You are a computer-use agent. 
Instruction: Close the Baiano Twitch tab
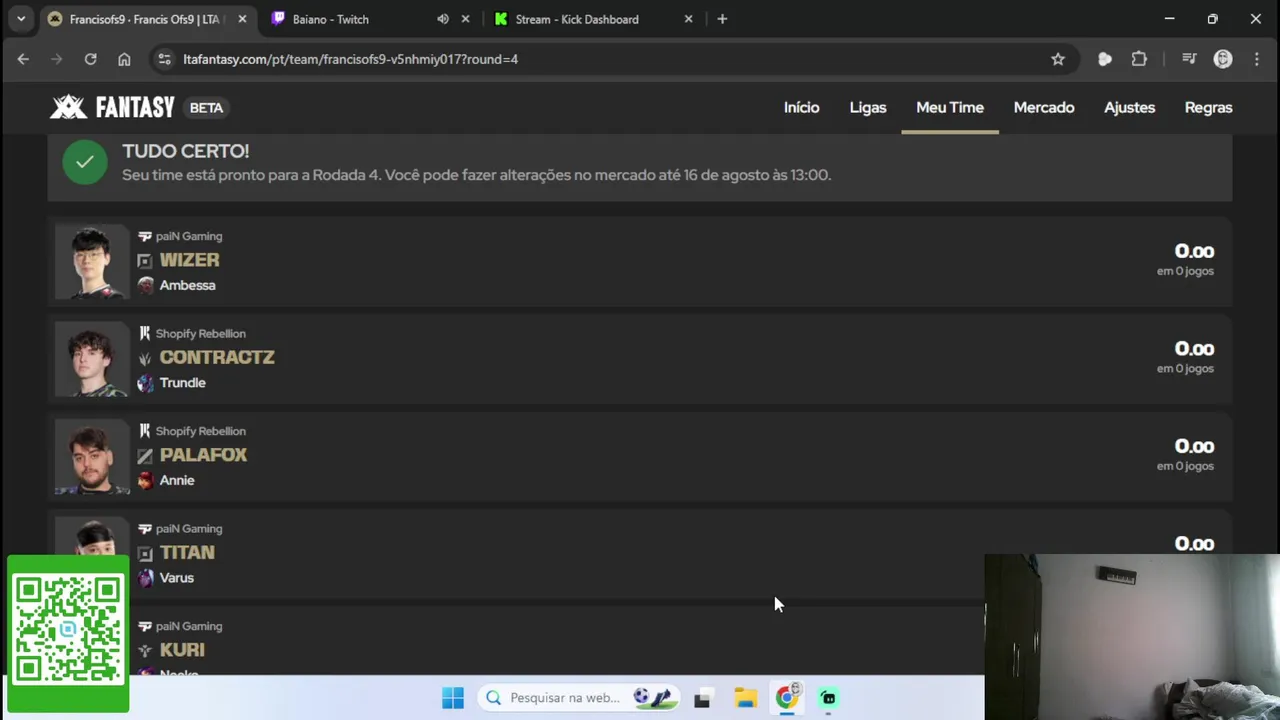(x=465, y=19)
